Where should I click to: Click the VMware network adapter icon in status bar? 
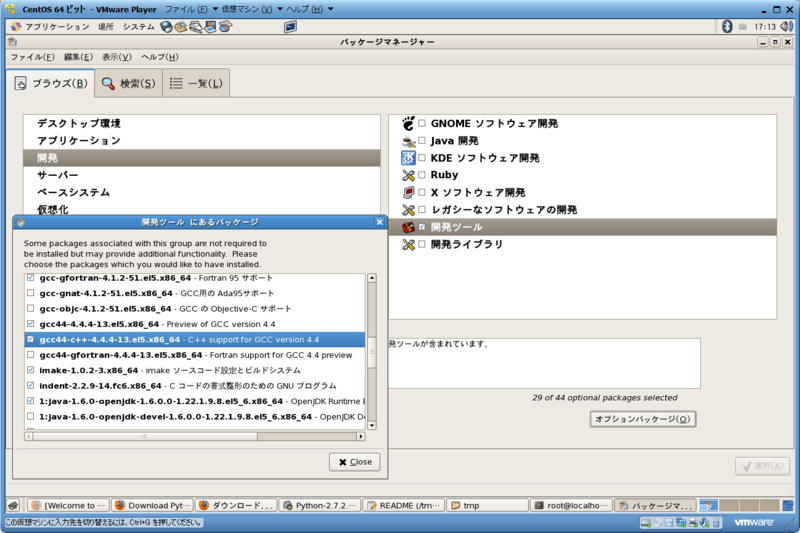pyautogui.click(x=681, y=523)
